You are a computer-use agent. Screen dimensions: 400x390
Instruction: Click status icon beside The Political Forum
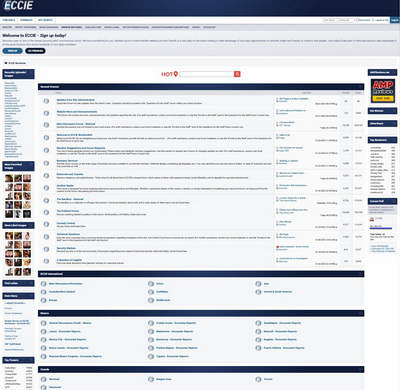[46, 212]
